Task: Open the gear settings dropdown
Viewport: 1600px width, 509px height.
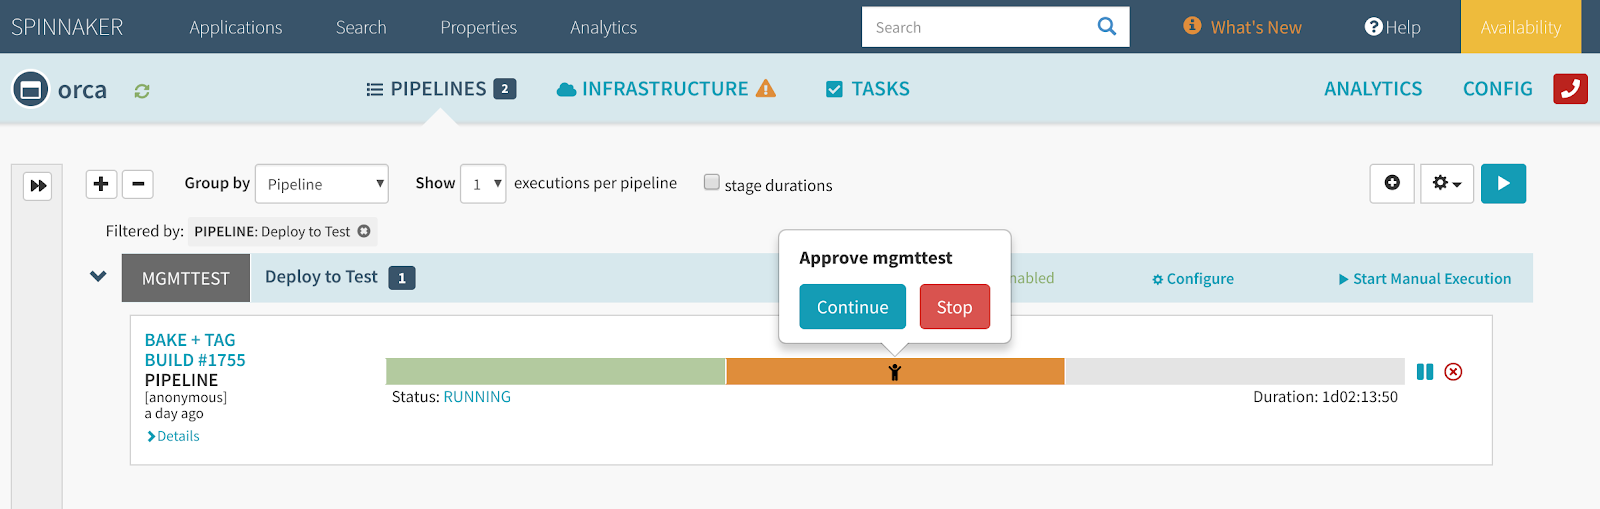Action: click(1447, 183)
